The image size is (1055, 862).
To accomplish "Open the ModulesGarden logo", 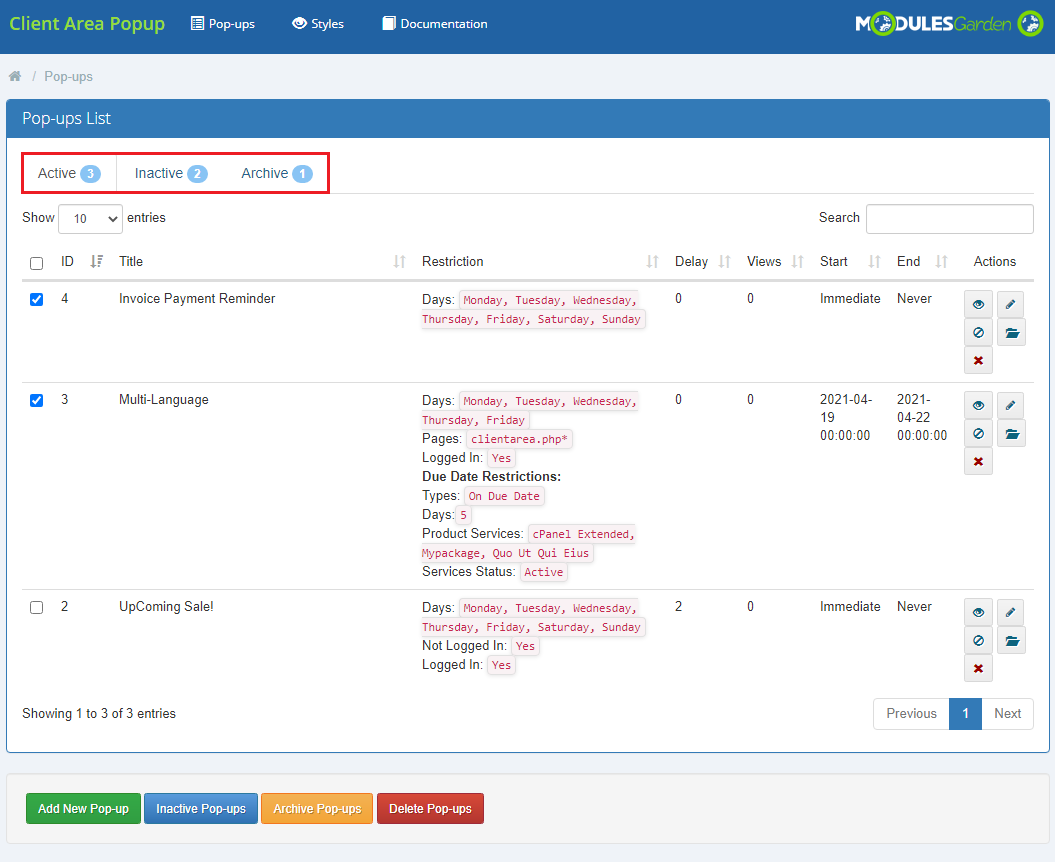I will [949, 24].
